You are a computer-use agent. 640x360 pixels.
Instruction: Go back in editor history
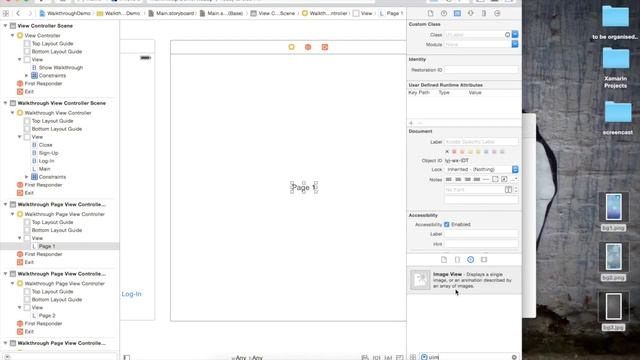click(18, 13)
